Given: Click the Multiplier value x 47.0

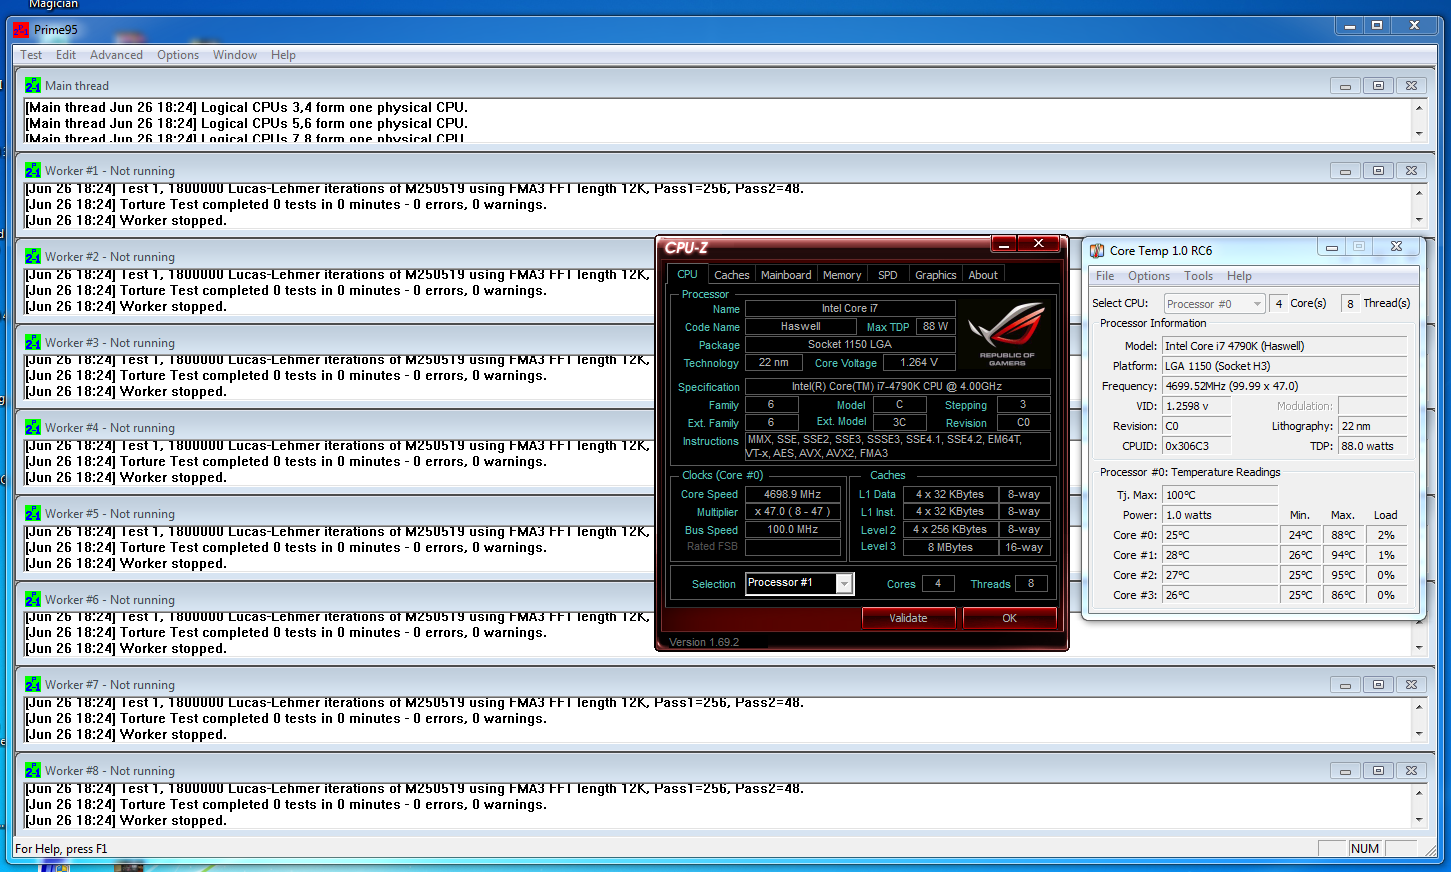Looking at the screenshot, I should pos(793,512).
